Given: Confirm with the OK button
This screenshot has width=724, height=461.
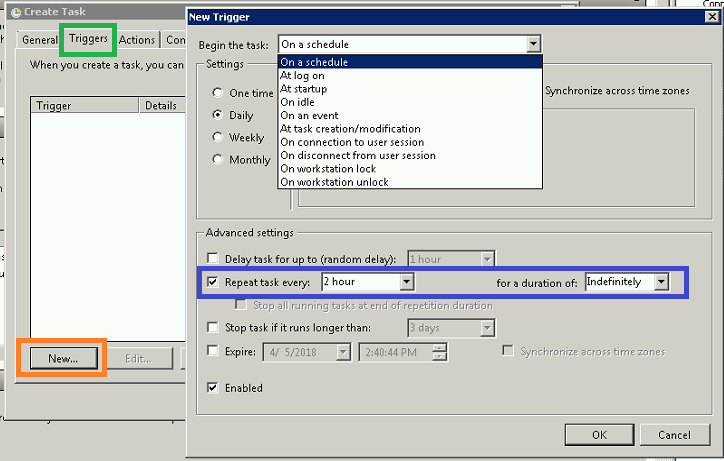Looking at the screenshot, I should tap(599, 435).
